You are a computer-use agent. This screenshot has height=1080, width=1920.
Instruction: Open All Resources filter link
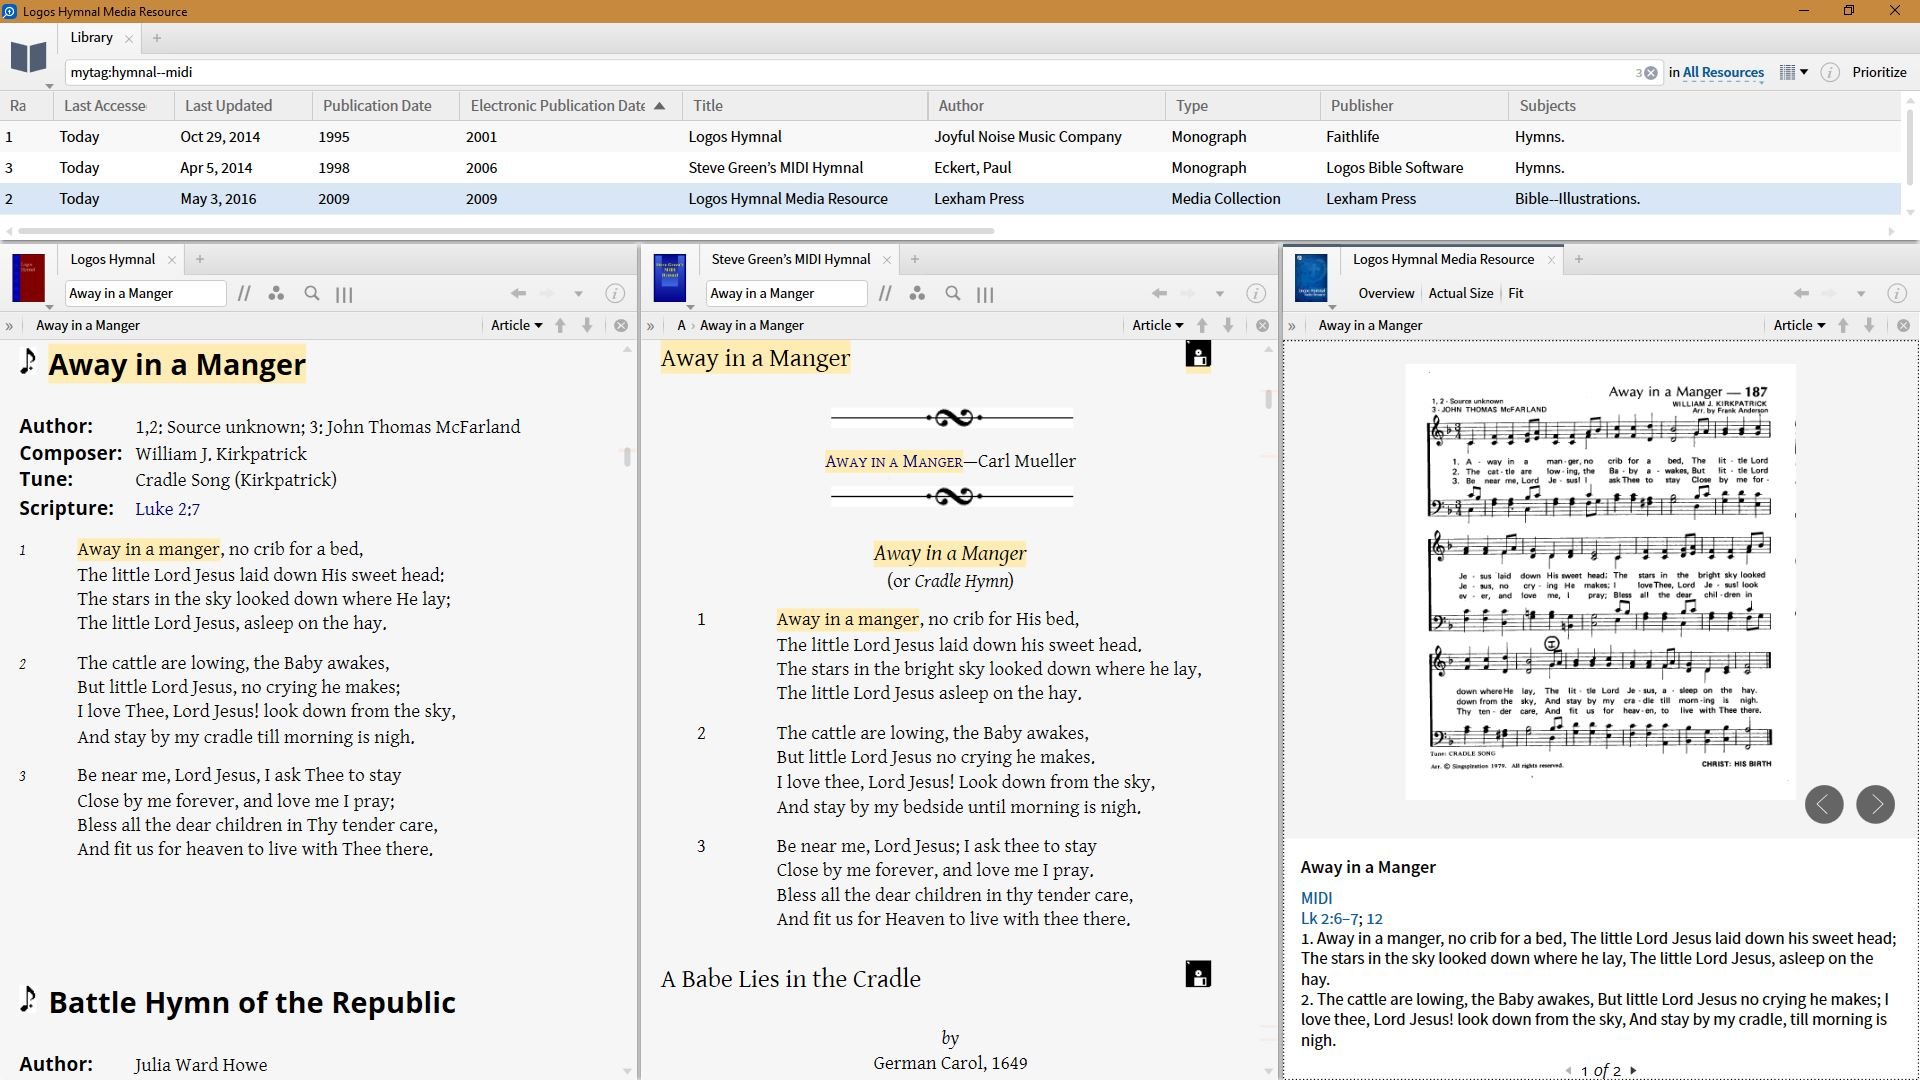pyautogui.click(x=1723, y=72)
